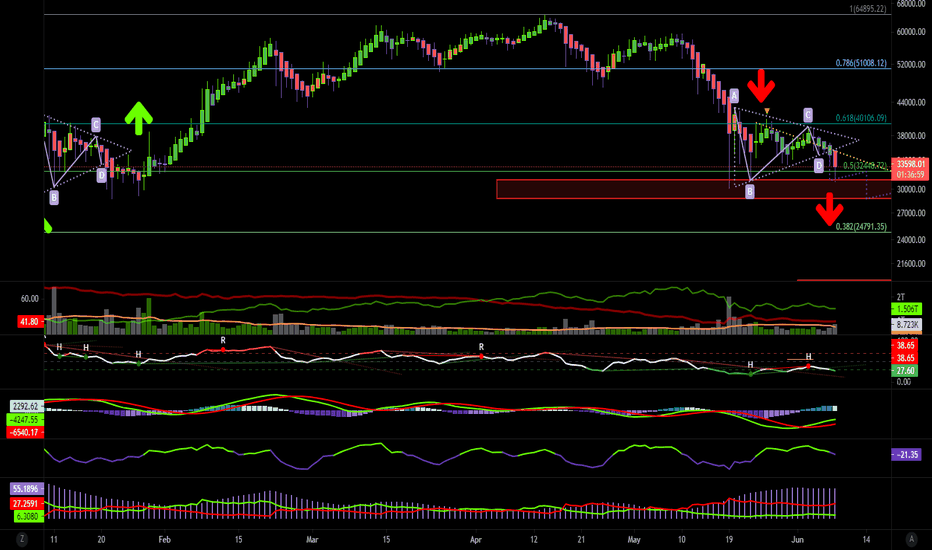This screenshot has height=550, width=932.
Task: Toggle auto scale with the A button
Action: coord(911,539)
